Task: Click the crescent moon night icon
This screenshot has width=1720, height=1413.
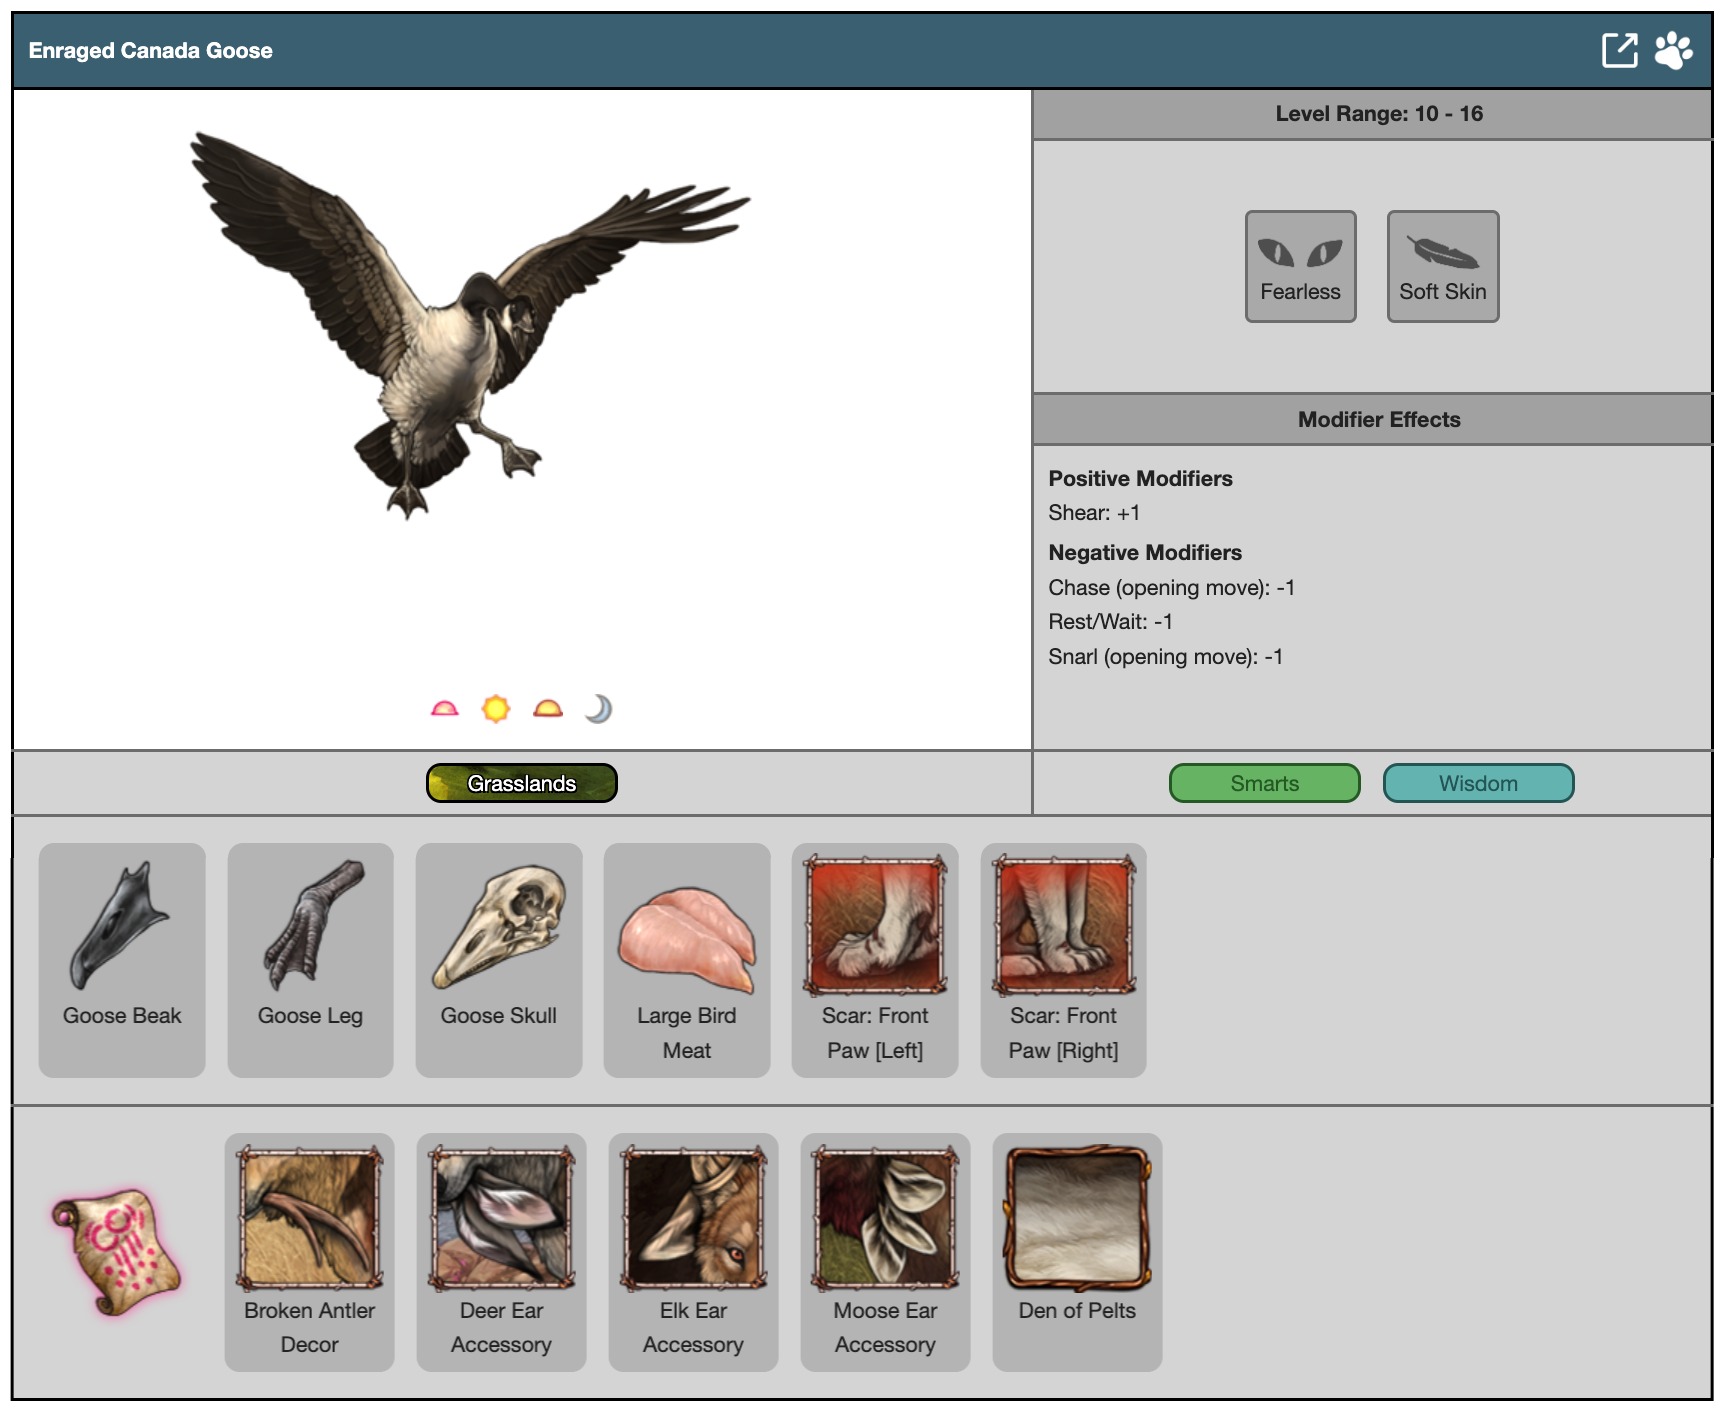Action: pos(598,709)
